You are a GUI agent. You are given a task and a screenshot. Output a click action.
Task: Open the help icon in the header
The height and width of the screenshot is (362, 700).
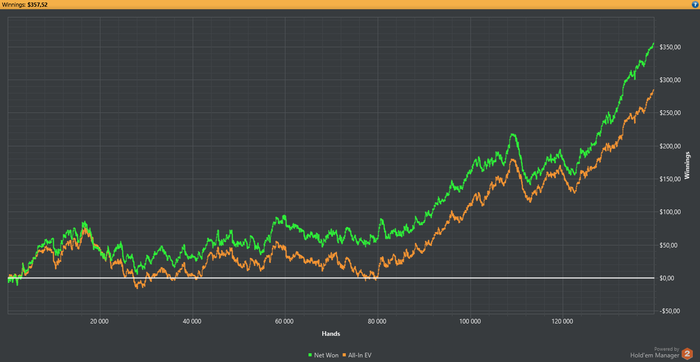point(695,4)
